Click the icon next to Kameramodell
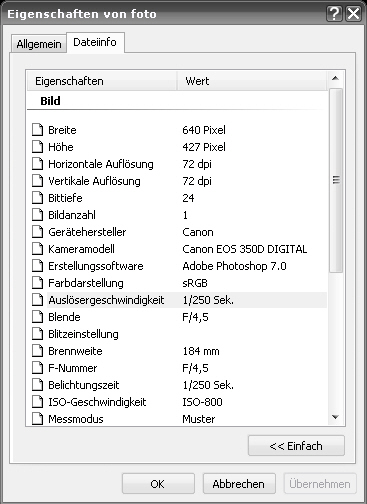This screenshot has width=367, height=504. 38,249
